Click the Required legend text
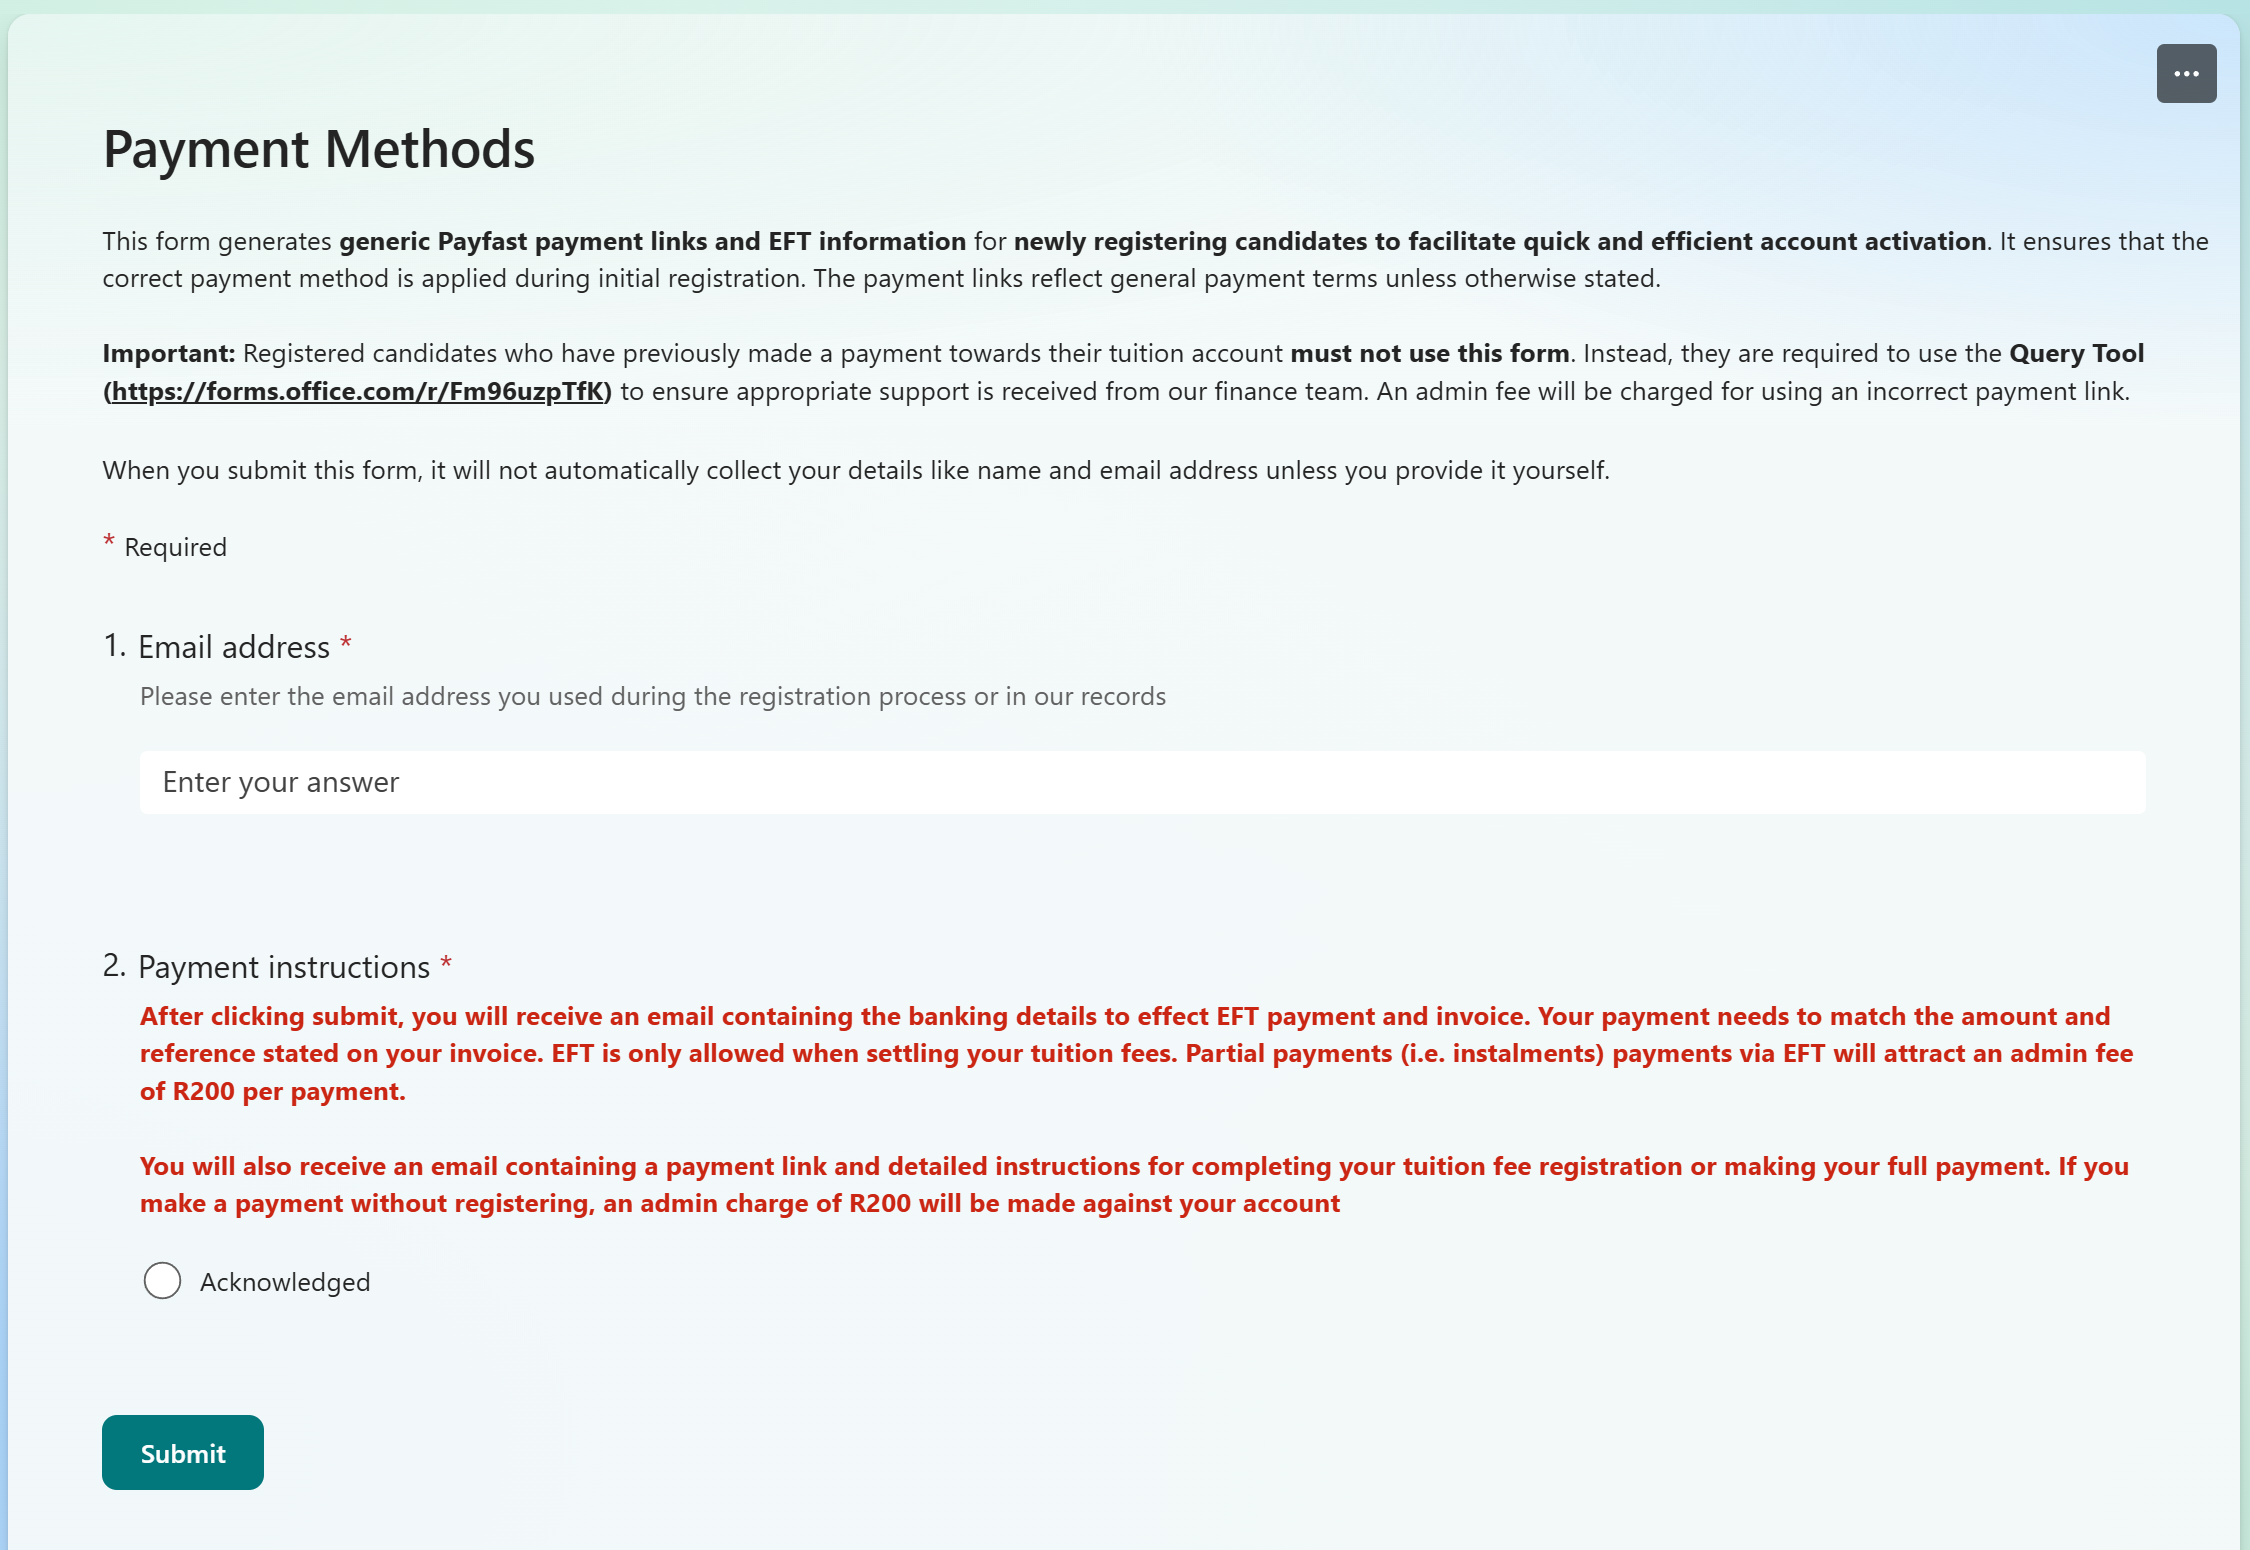This screenshot has width=2250, height=1550. point(176,547)
